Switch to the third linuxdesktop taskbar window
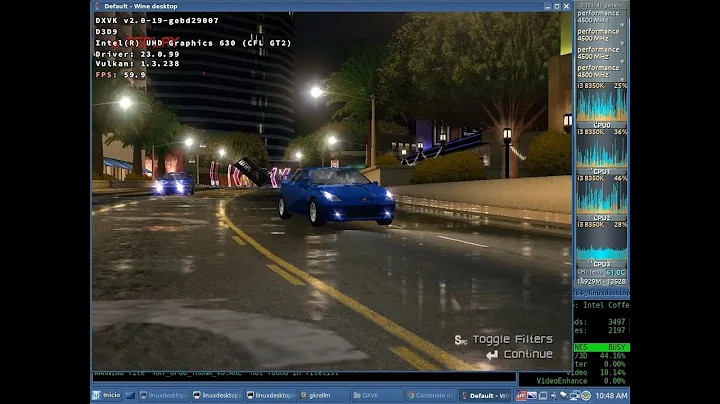This screenshot has width=720, height=404. point(270,395)
